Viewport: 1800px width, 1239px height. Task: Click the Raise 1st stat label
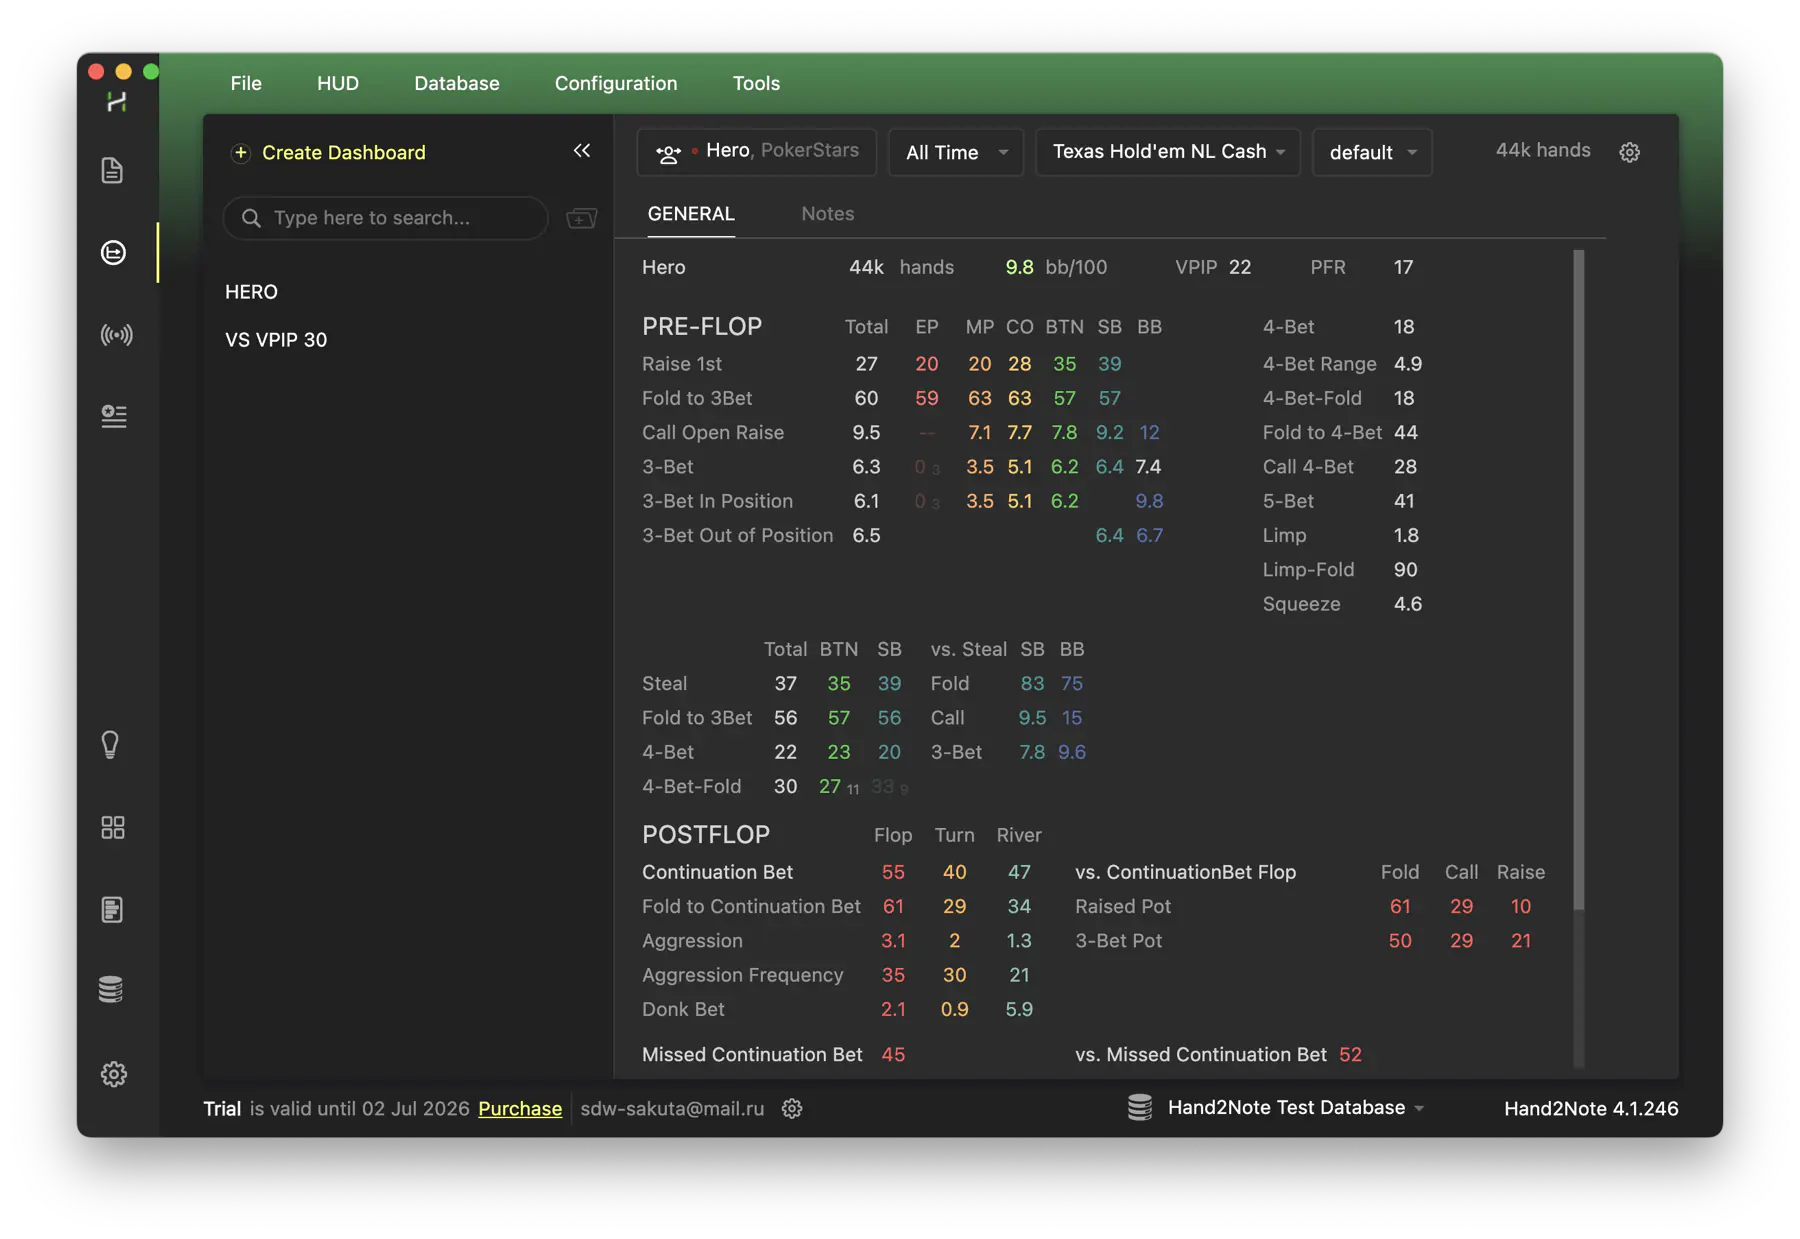point(682,364)
